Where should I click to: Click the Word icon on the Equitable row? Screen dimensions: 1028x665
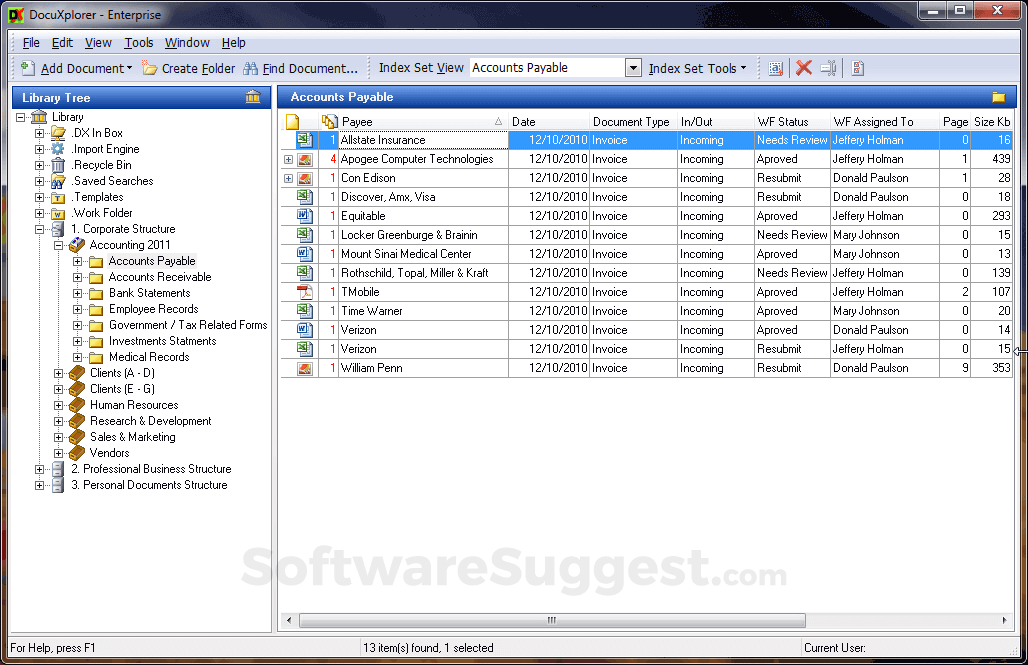[307, 215]
